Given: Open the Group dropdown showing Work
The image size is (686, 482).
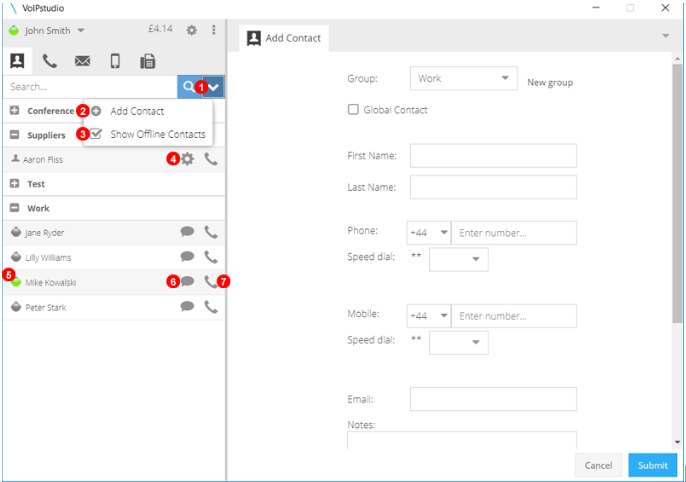Looking at the screenshot, I should [462, 79].
